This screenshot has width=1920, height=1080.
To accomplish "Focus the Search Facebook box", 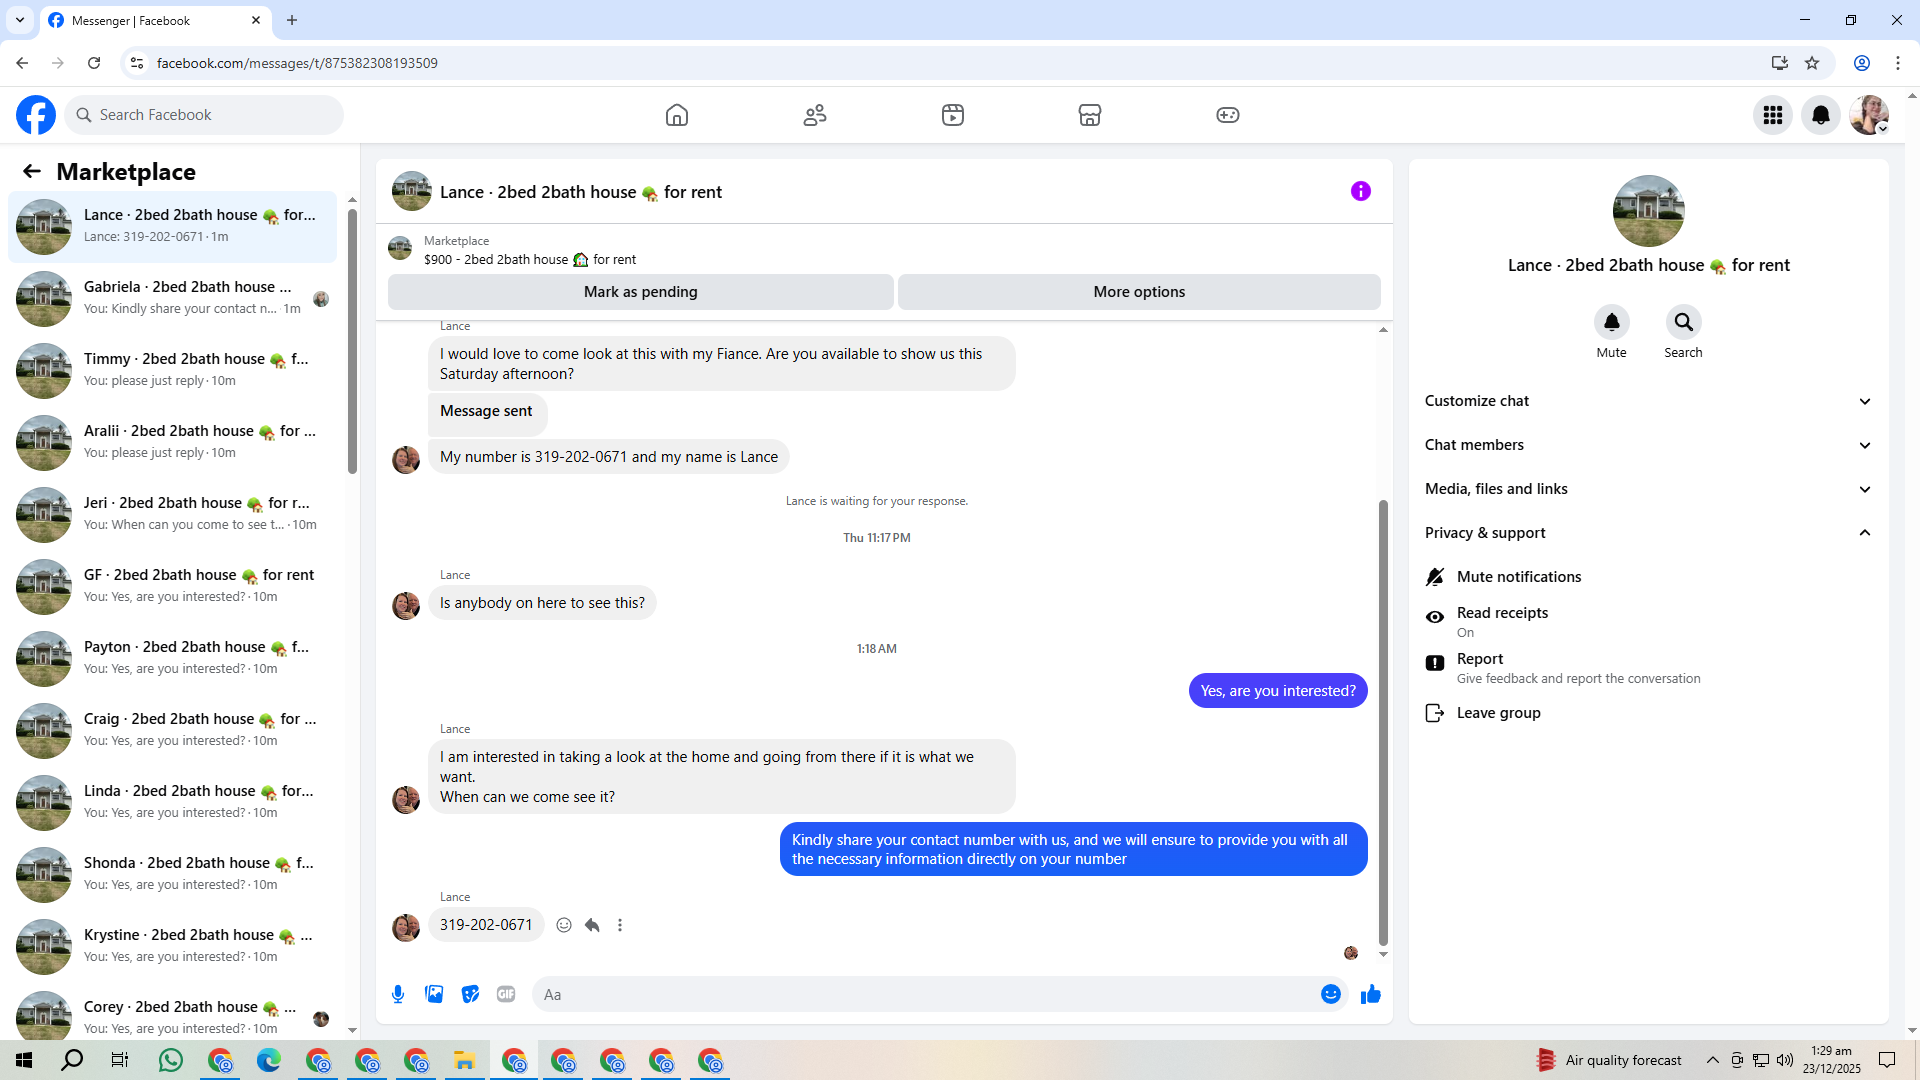I will pyautogui.click(x=205, y=115).
